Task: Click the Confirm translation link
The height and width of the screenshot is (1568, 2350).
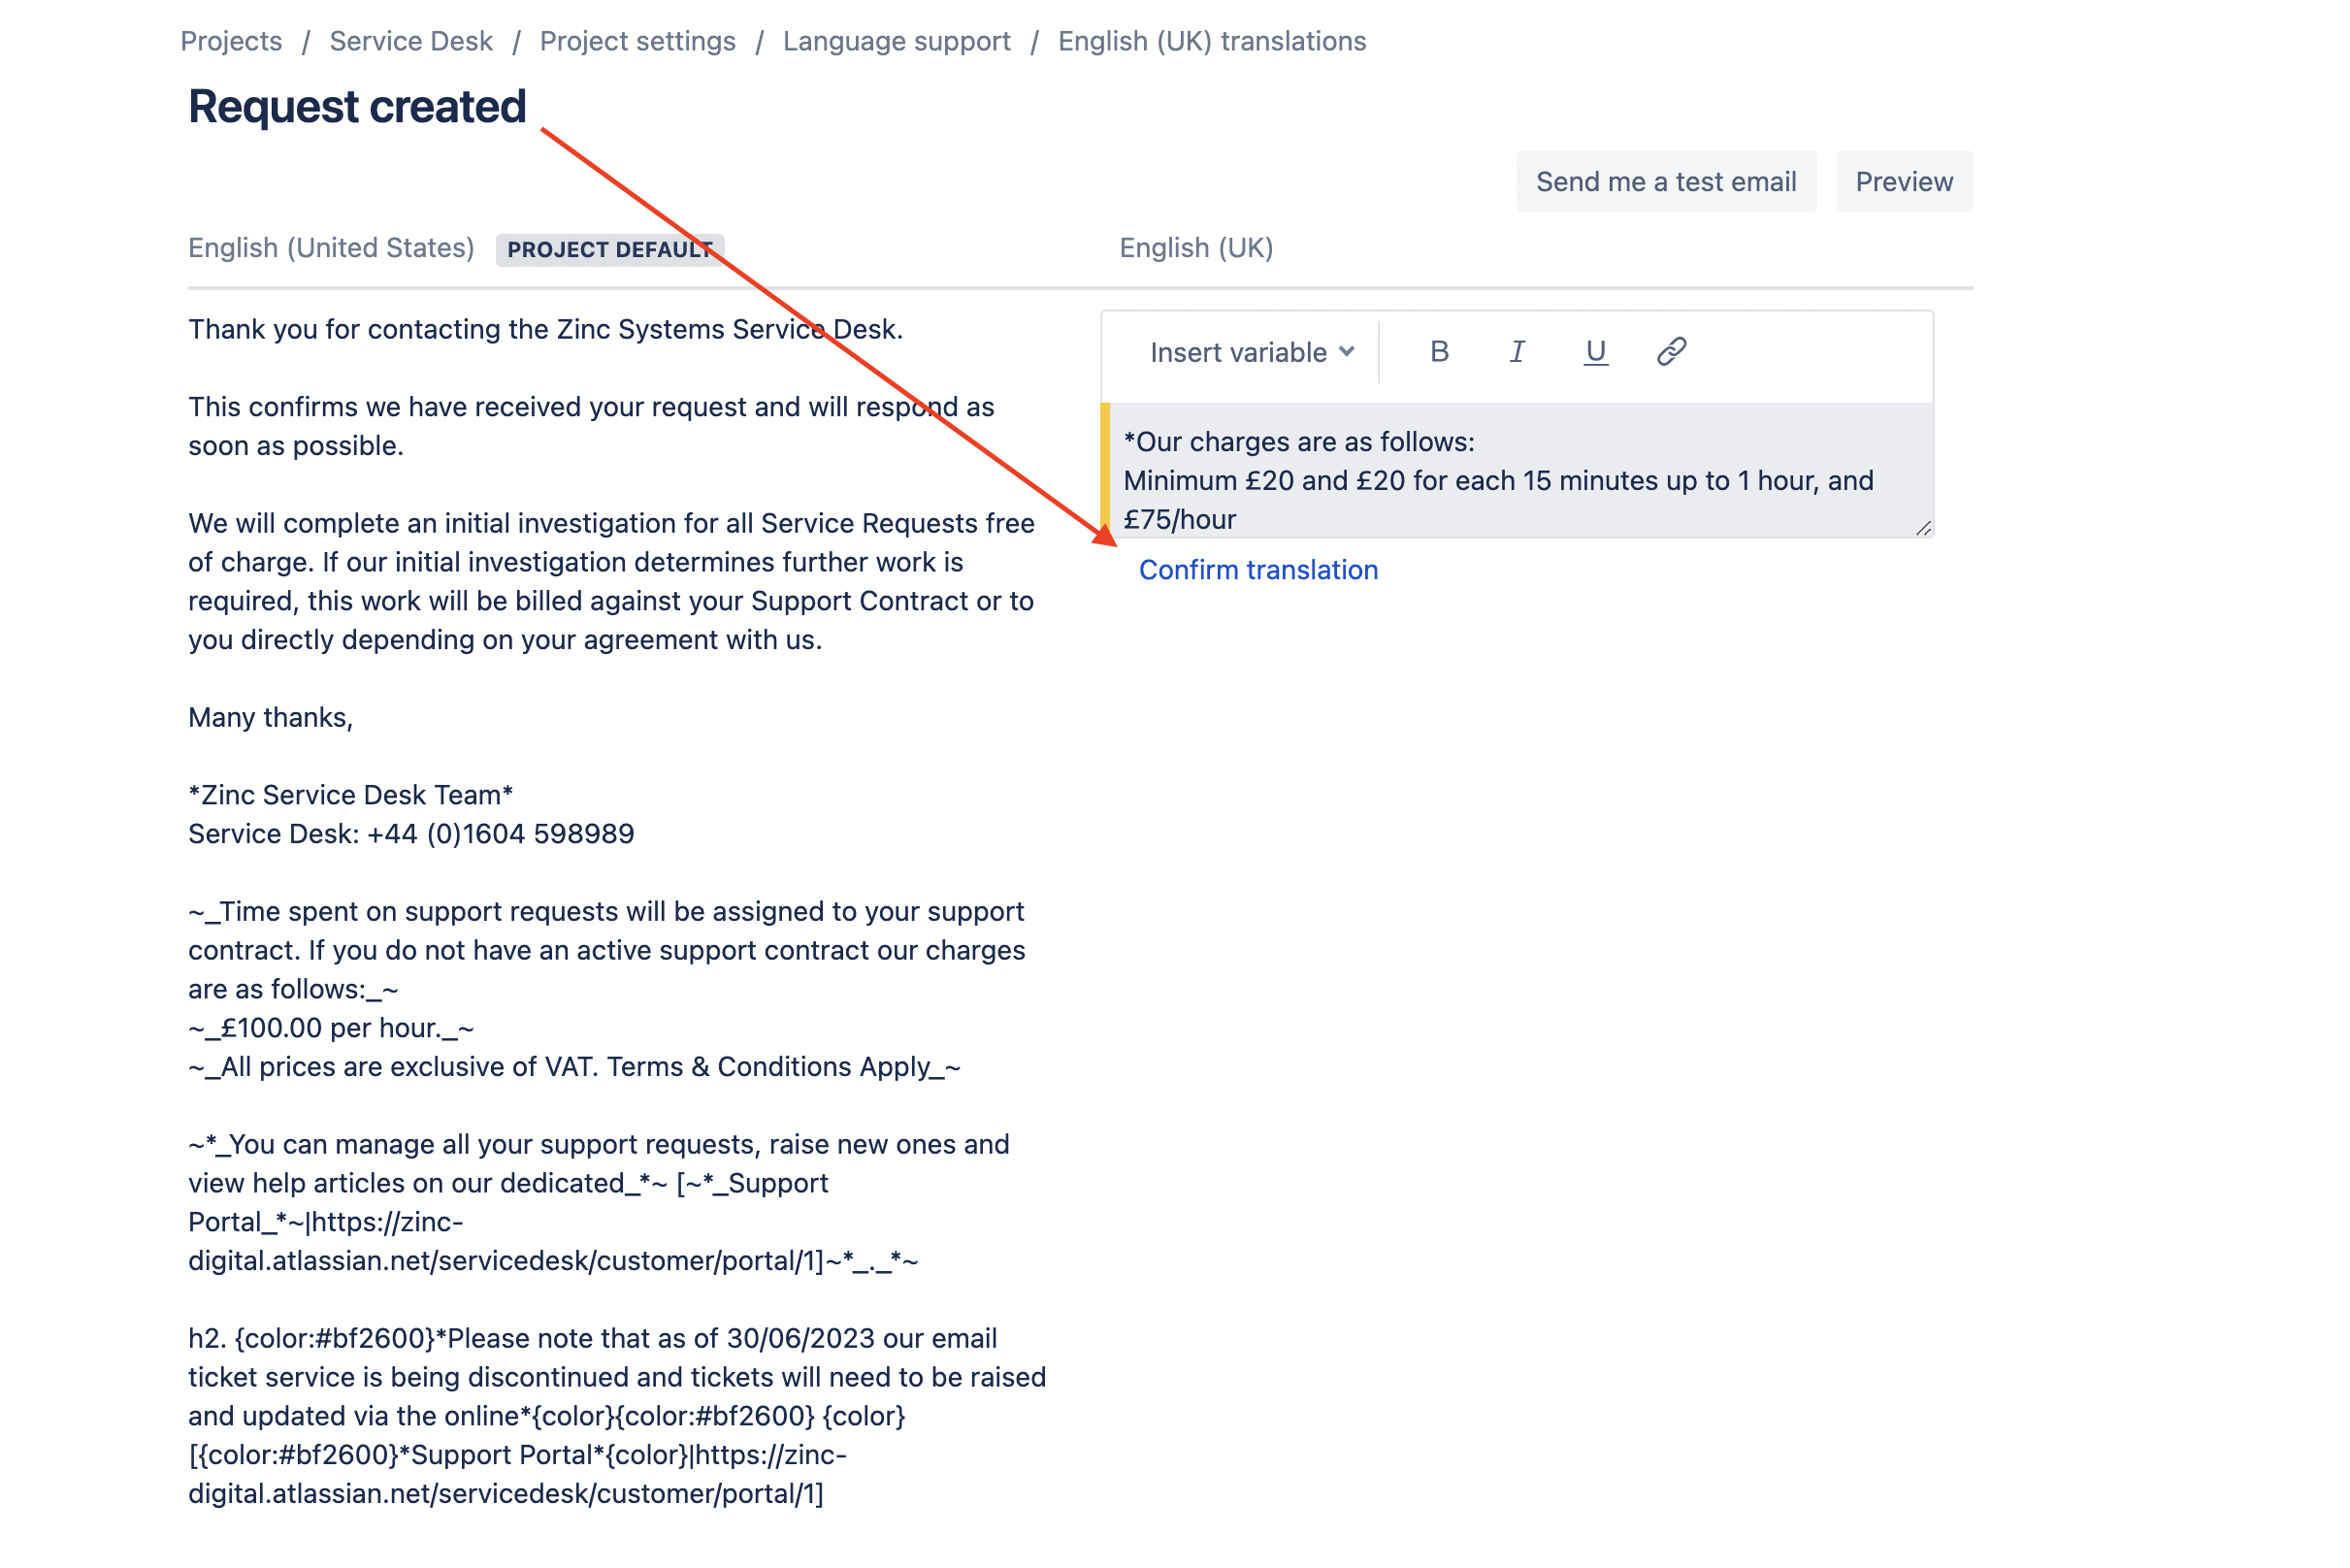Action: click(1258, 569)
